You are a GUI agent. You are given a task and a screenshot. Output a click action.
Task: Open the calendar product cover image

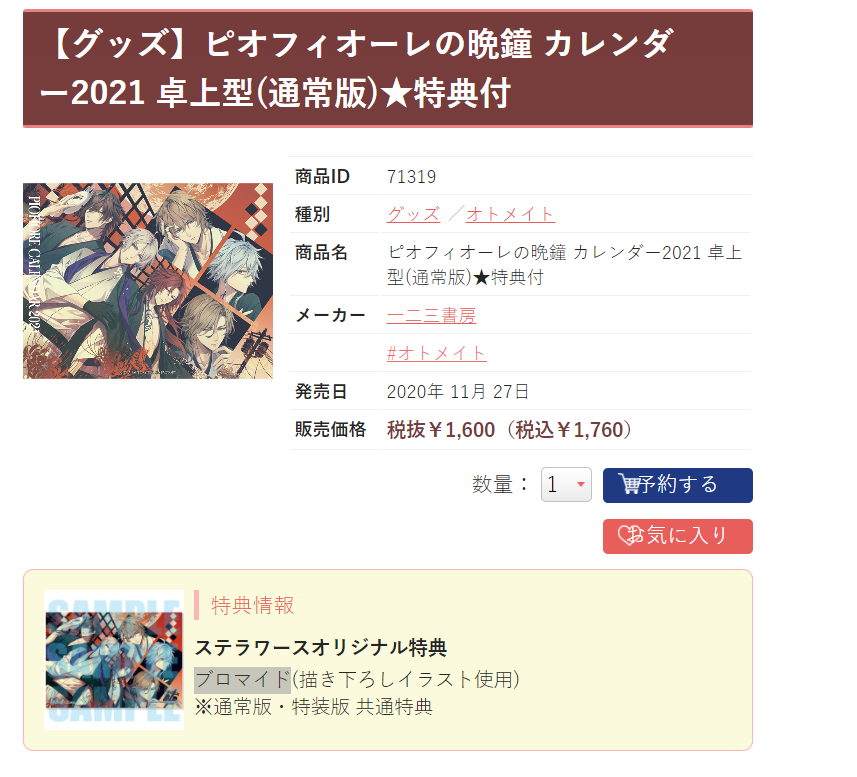[x=148, y=281]
